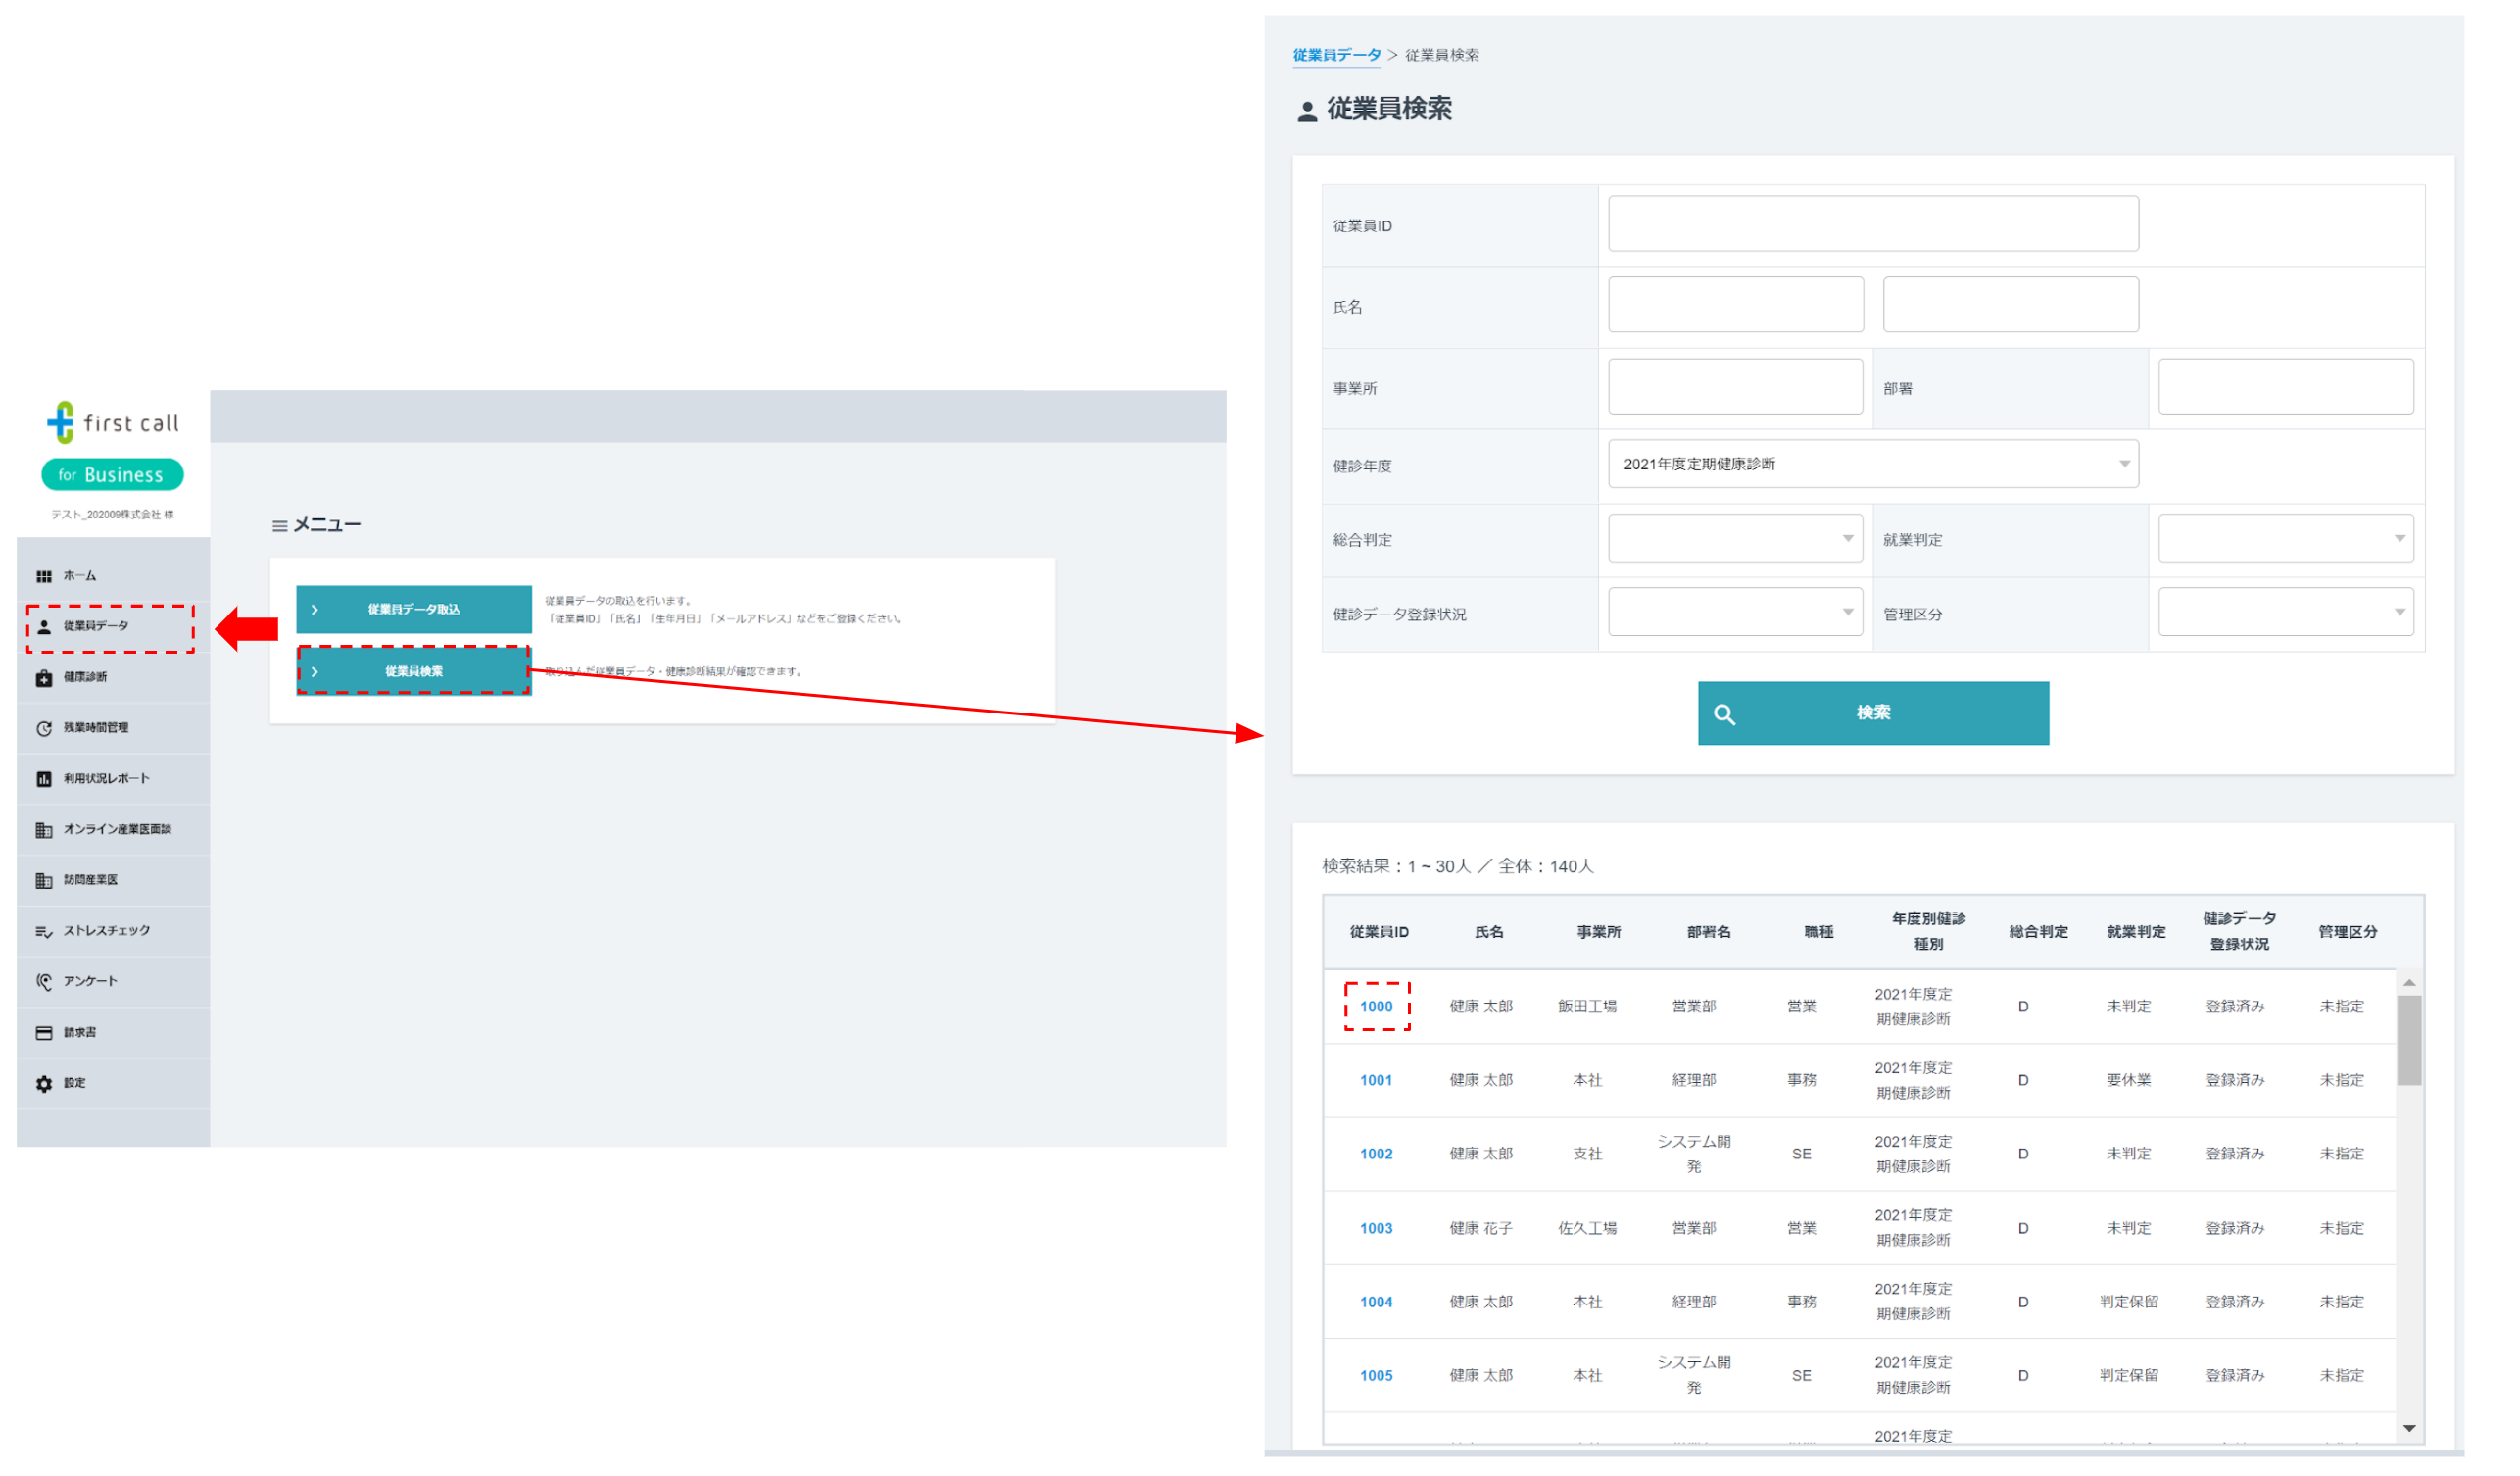
Task: Select 従業員データ in the sidebar menu
Action: (97, 627)
